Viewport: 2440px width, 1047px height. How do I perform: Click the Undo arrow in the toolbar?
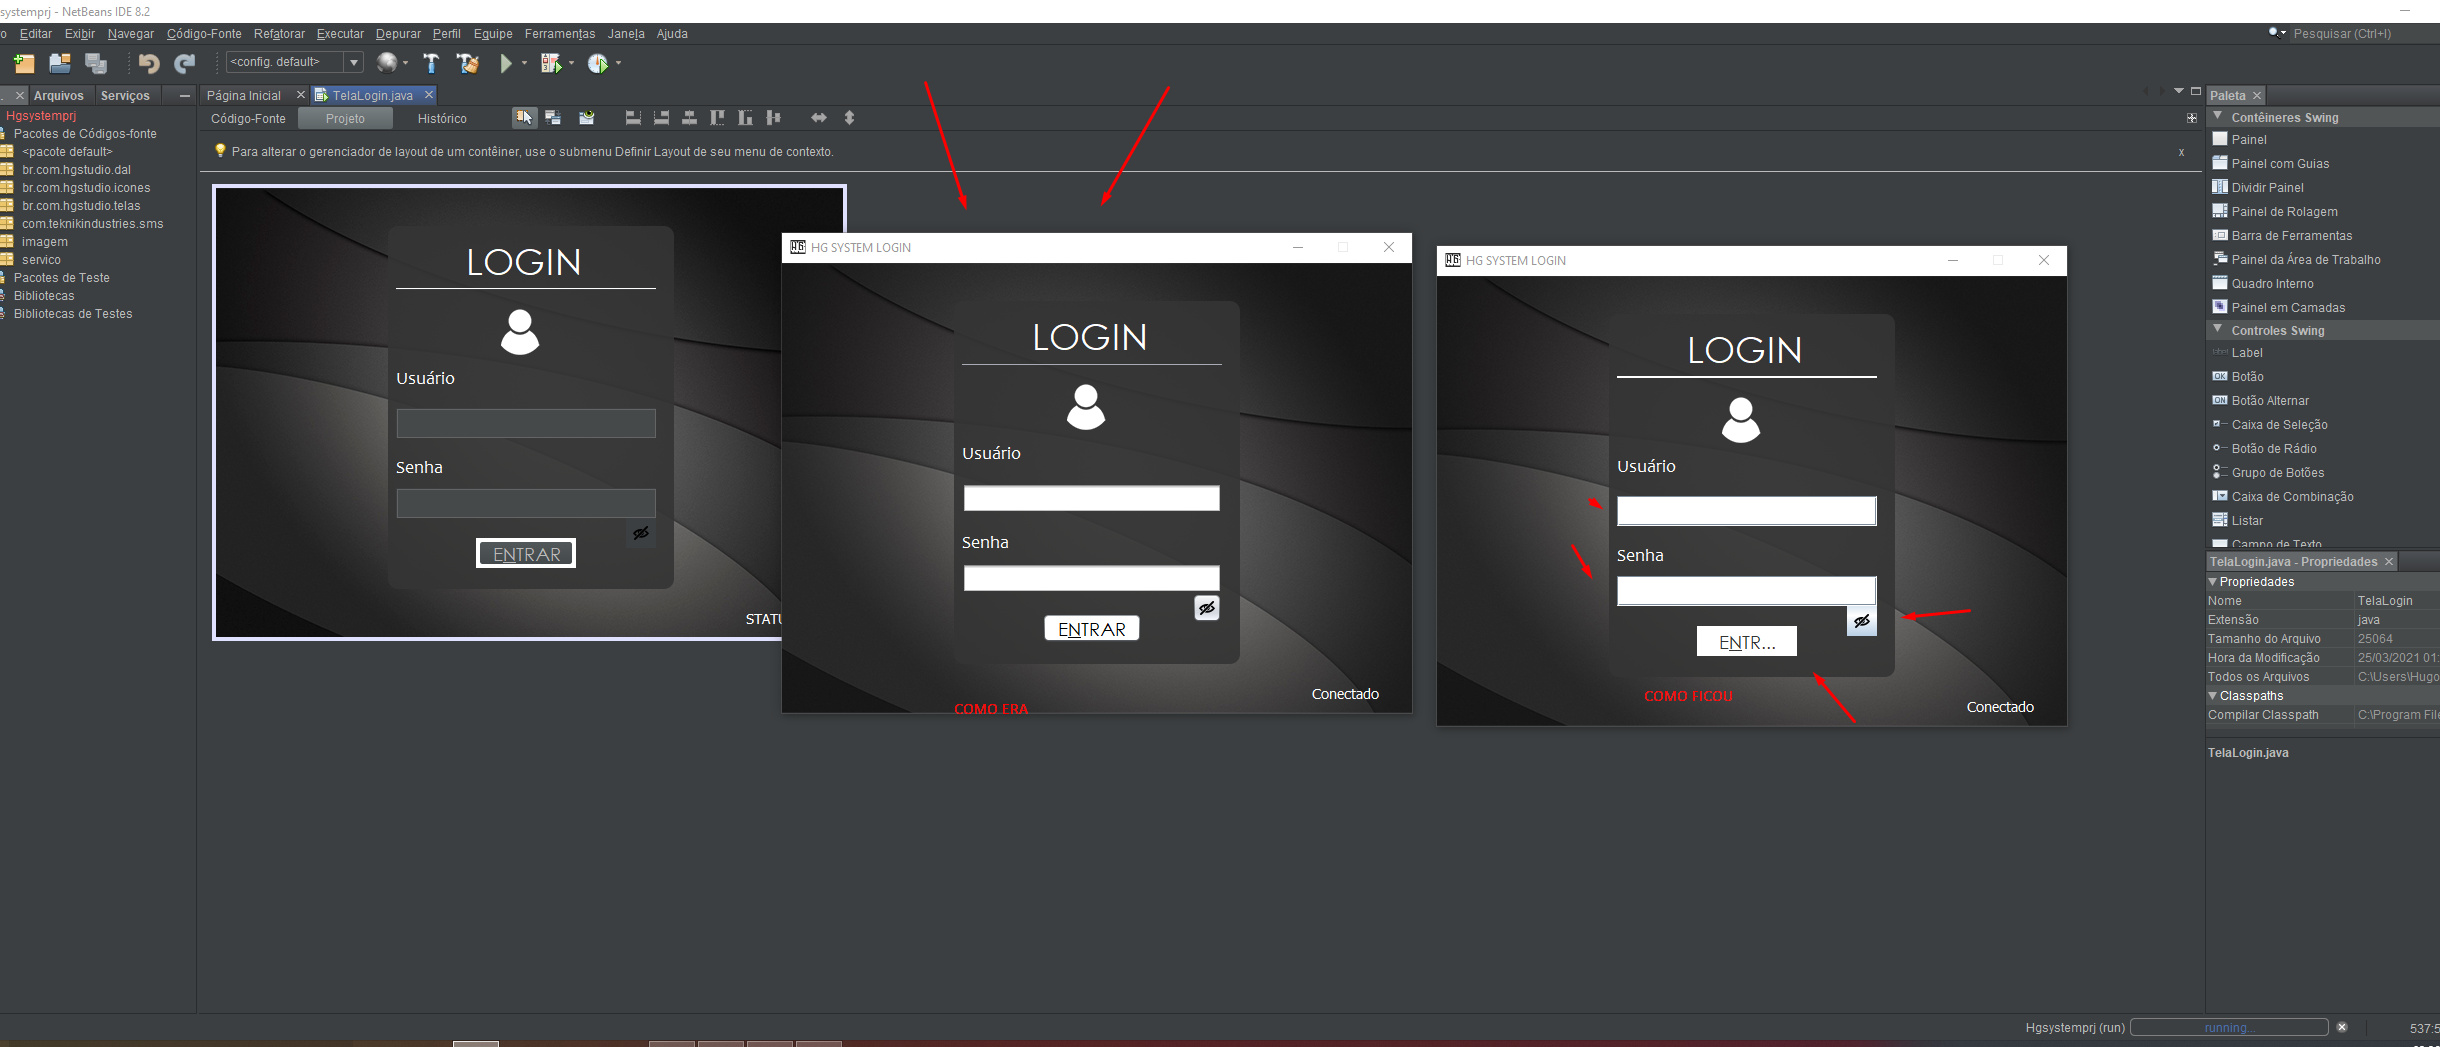(x=149, y=63)
